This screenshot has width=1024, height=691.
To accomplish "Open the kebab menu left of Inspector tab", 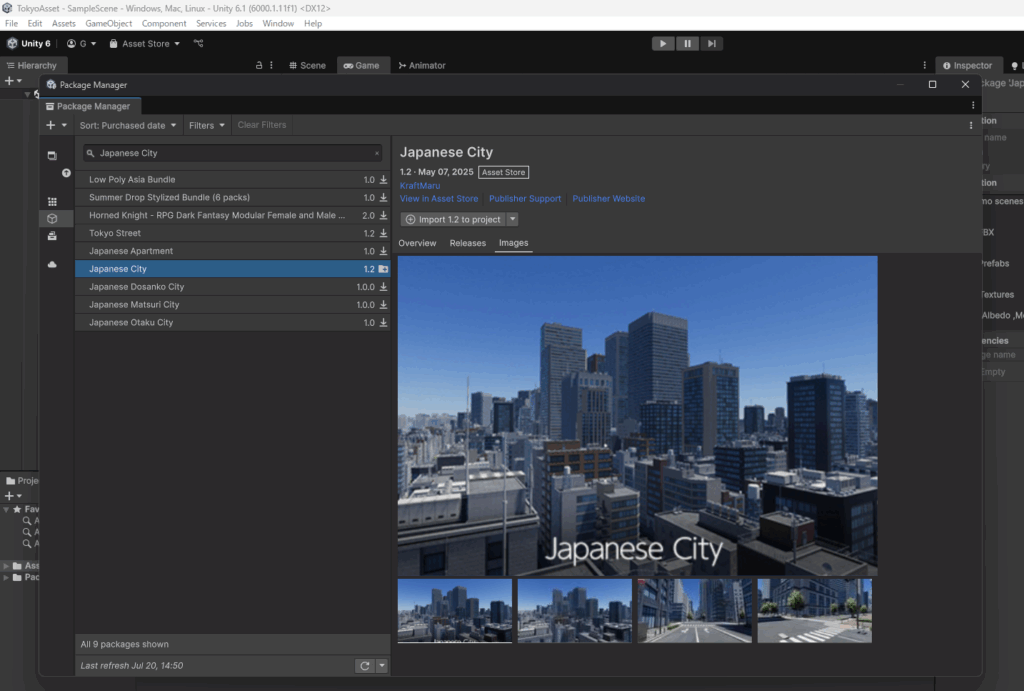I will tap(924, 65).
